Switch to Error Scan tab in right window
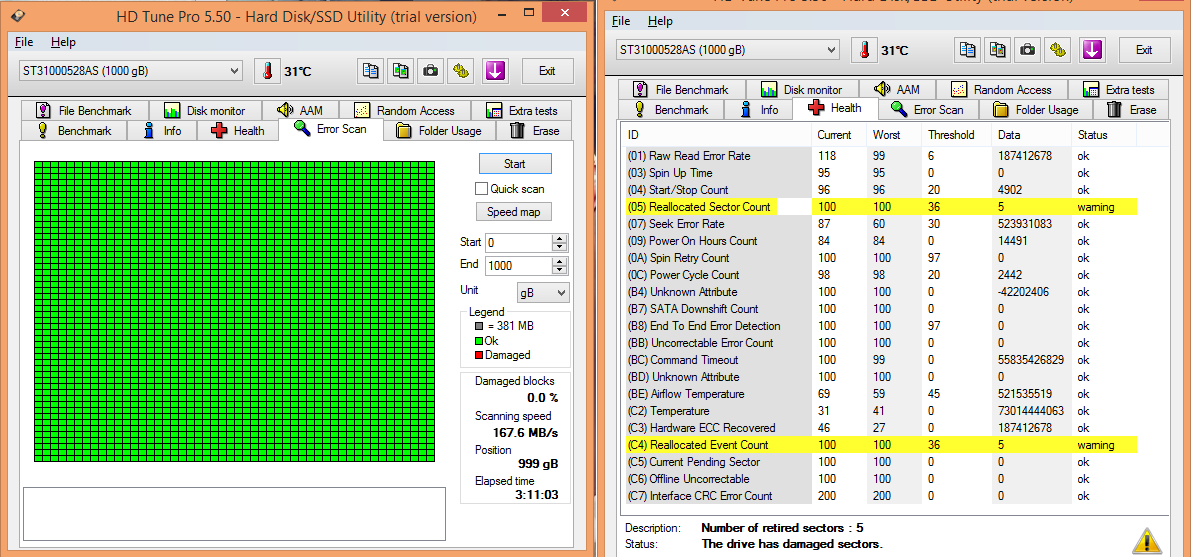The height and width of the screenshot is (557, 1191). point(927,109)
